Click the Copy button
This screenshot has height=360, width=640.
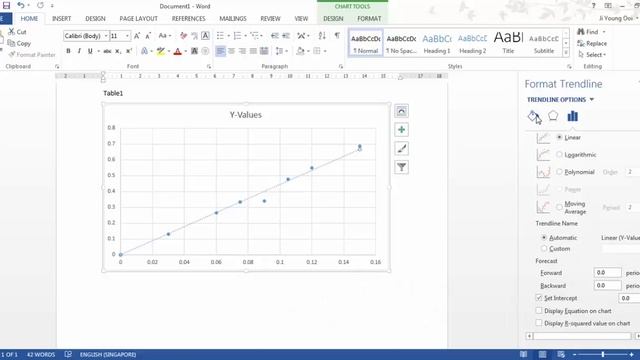pos(19,43)
